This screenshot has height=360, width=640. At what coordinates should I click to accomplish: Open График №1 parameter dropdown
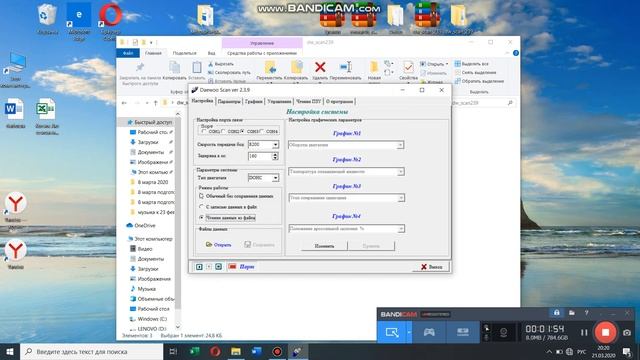coord(400,145)
